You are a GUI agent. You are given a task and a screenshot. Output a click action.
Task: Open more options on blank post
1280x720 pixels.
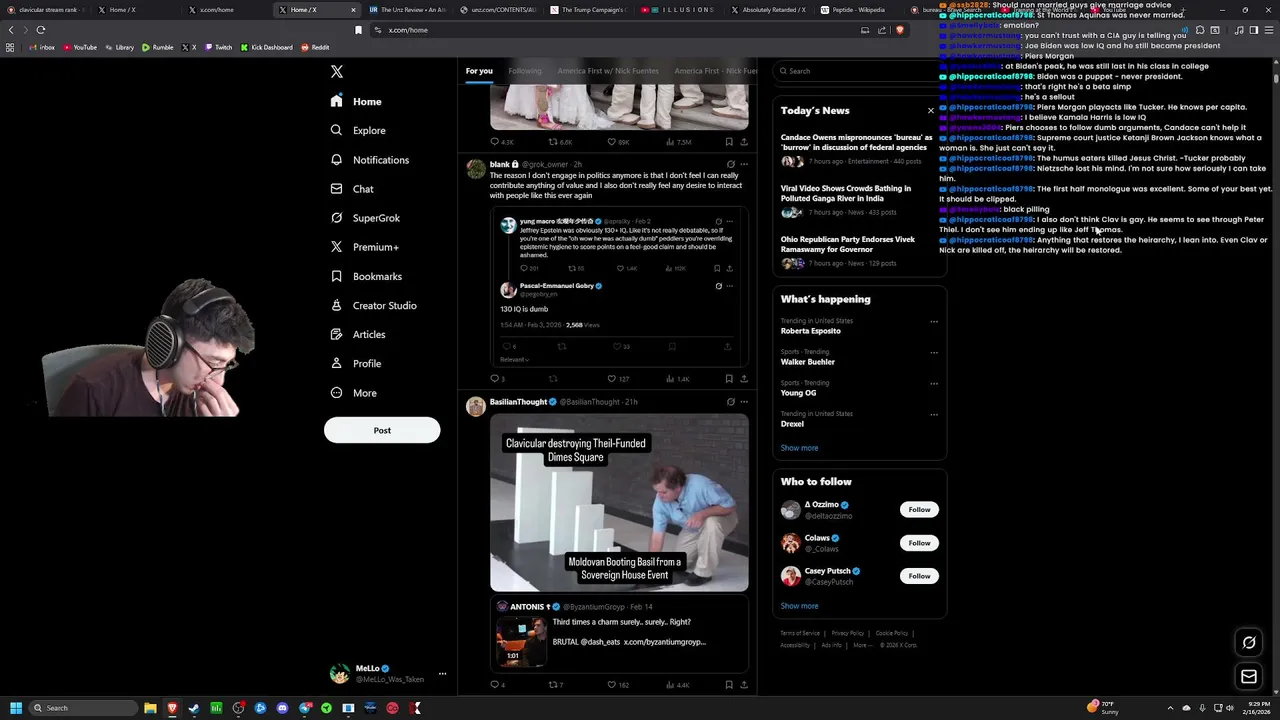(x=744, y=164)
